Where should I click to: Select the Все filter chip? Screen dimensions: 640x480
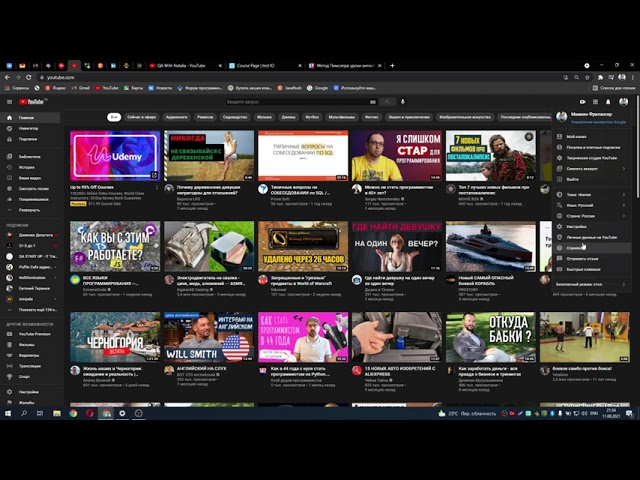pyautogui.click(x=114, y=117)
